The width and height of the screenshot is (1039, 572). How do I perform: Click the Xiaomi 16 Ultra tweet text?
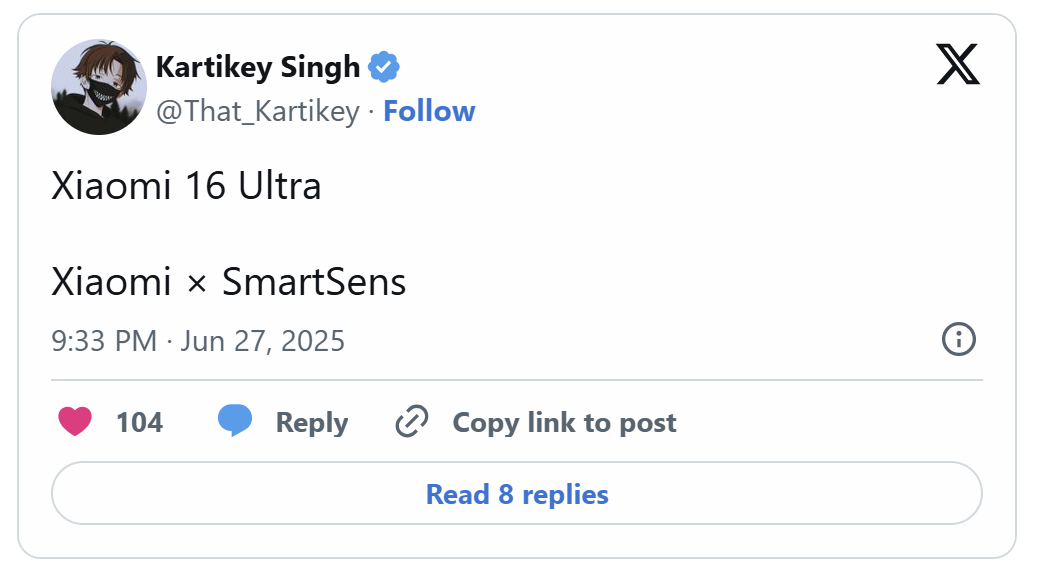point(186,187)
